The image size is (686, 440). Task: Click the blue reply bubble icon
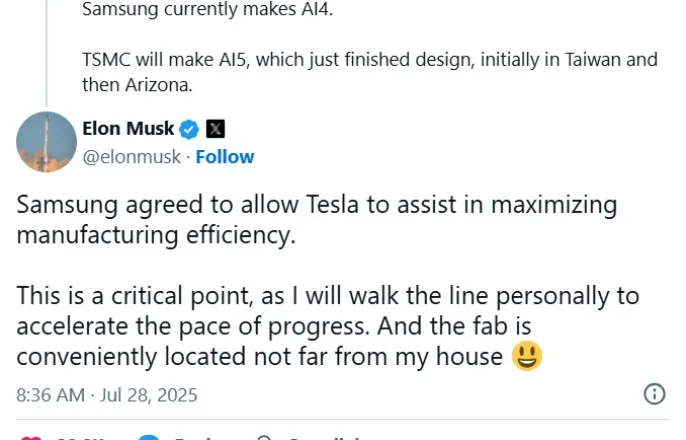(149, 437)
